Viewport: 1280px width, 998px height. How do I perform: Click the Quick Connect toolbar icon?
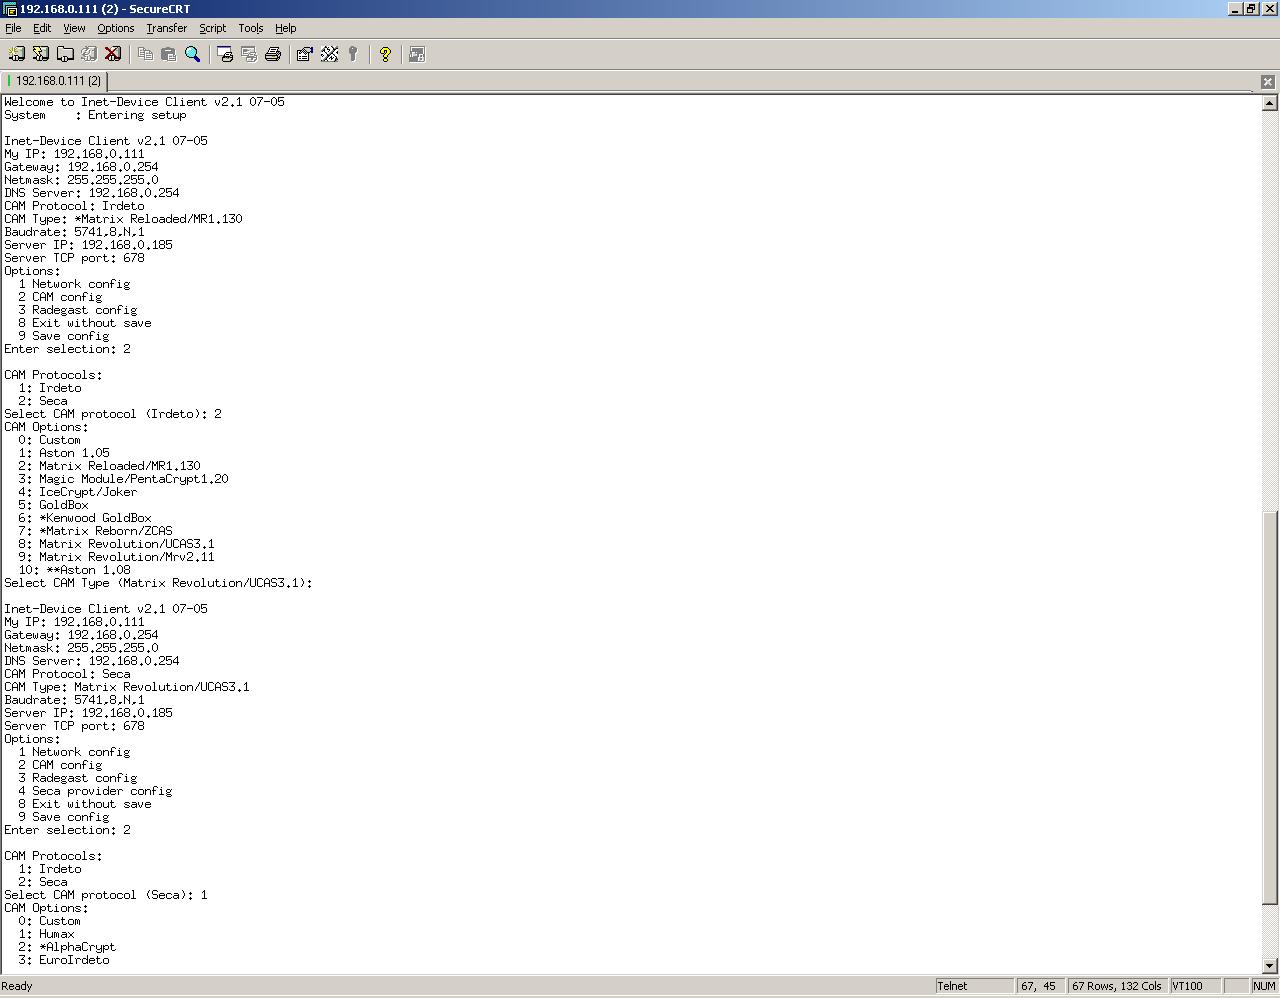tap(41, 54)
